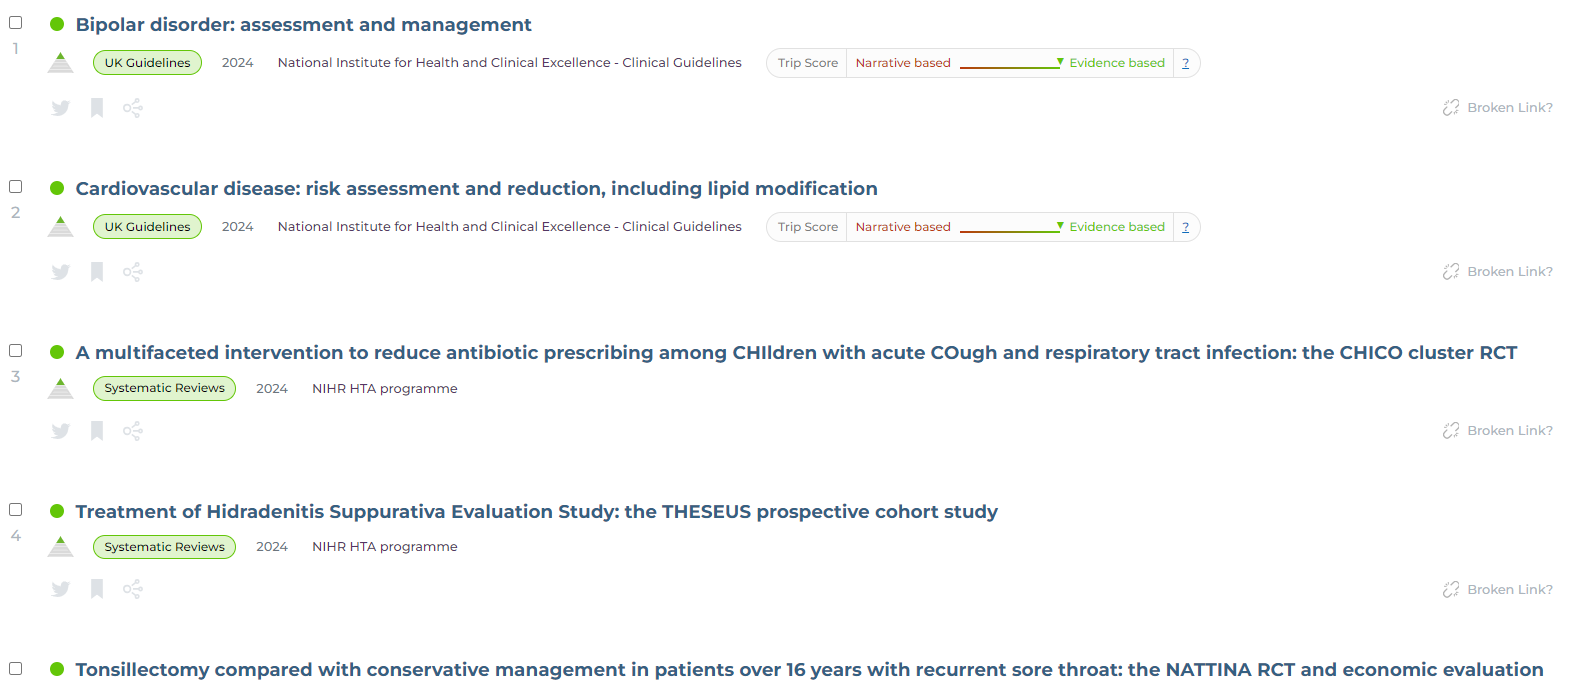Click the UK Guidelines badge on the first result

(147, 62)
